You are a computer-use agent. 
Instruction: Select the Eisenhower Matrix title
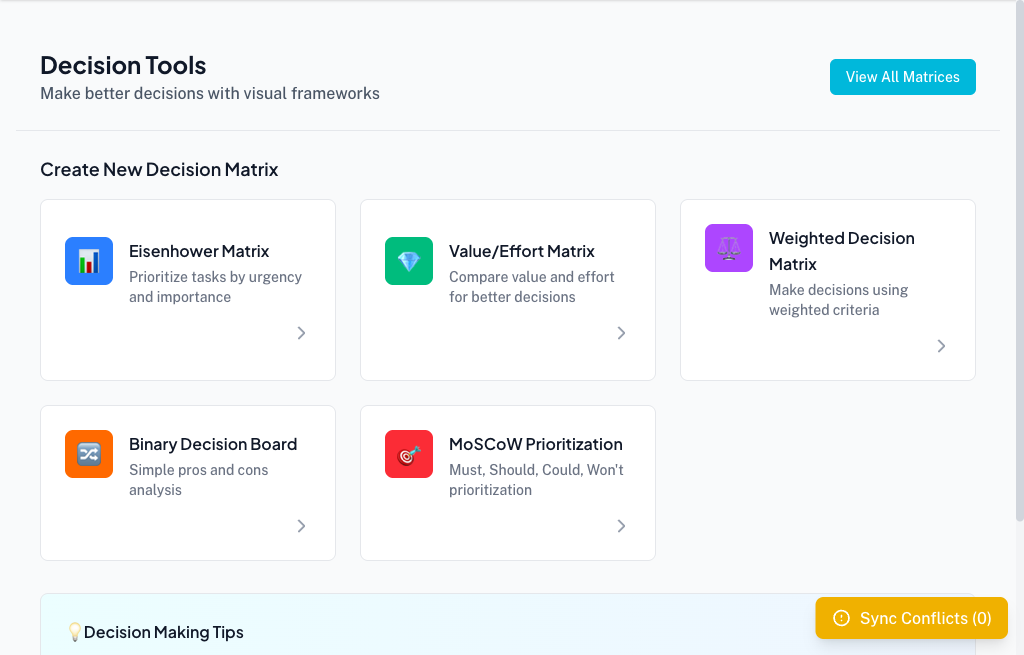199,251
